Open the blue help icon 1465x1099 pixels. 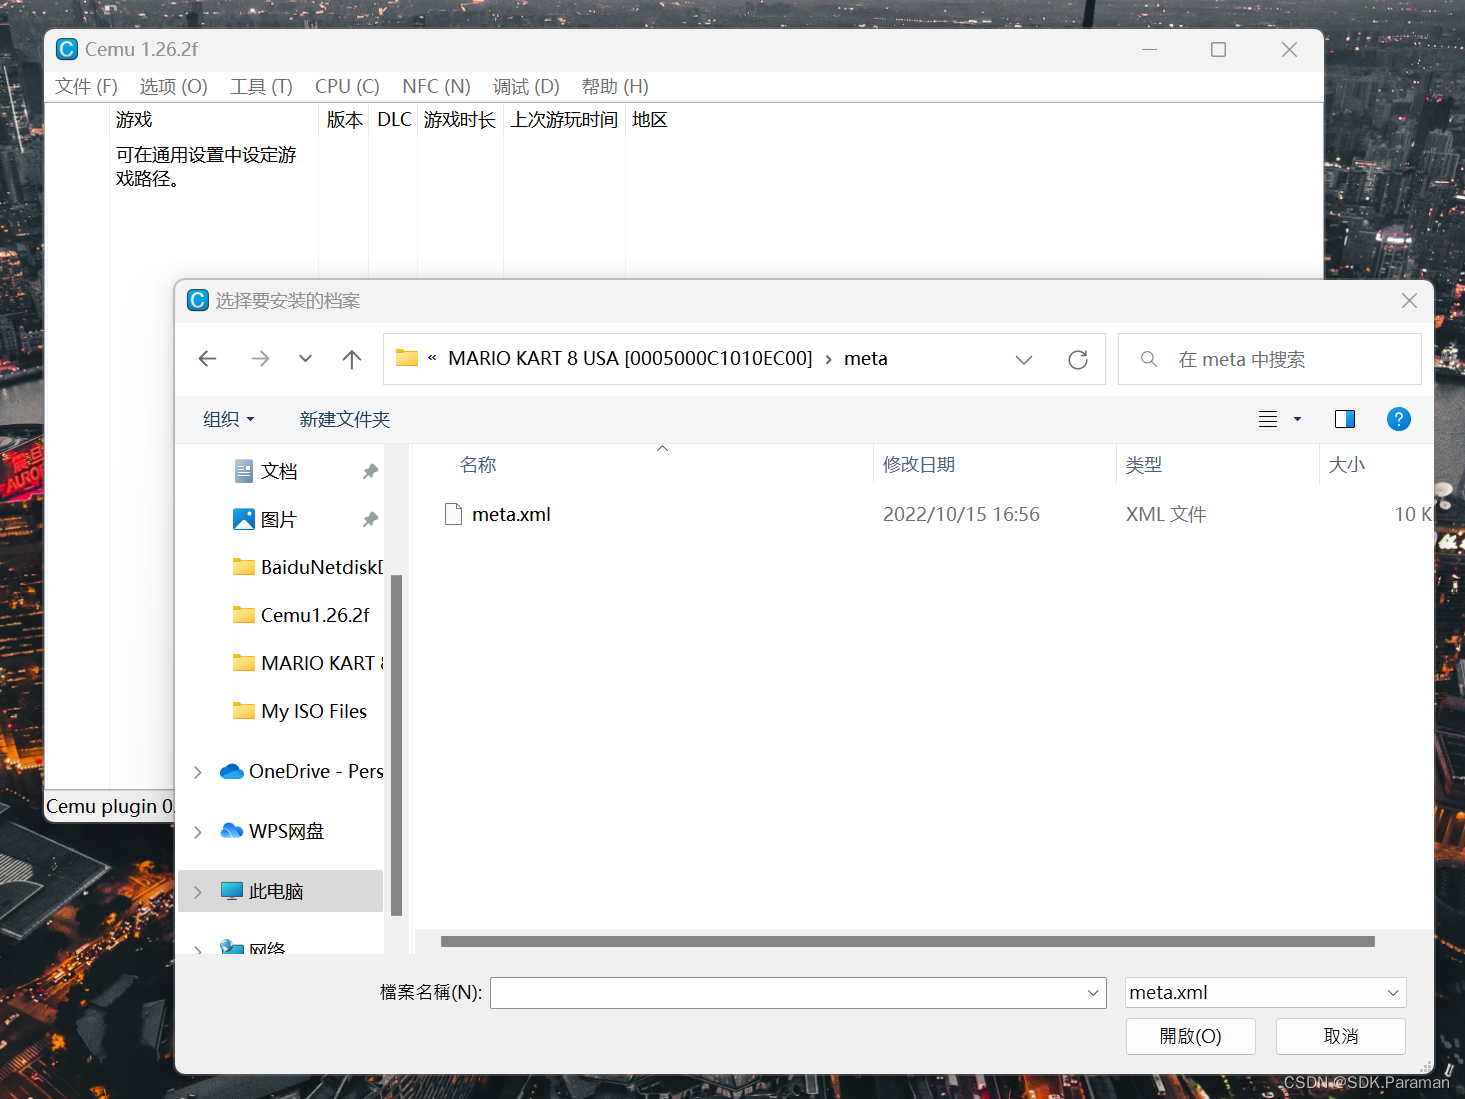[1398, 419]
